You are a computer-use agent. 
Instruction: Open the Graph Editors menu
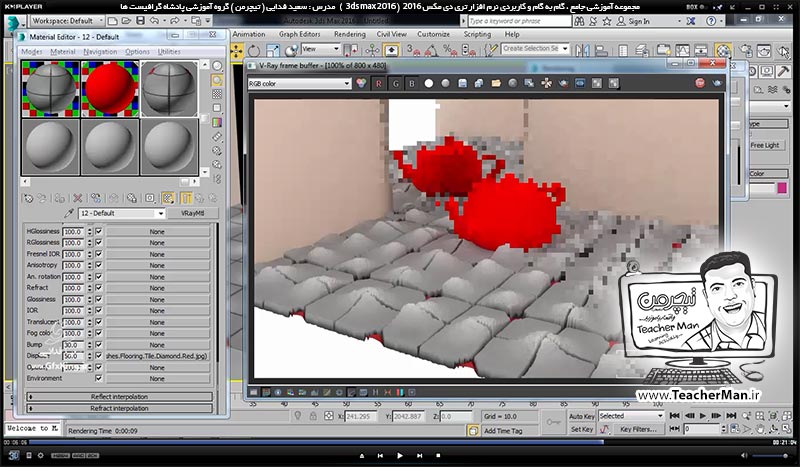click(299, 34)
